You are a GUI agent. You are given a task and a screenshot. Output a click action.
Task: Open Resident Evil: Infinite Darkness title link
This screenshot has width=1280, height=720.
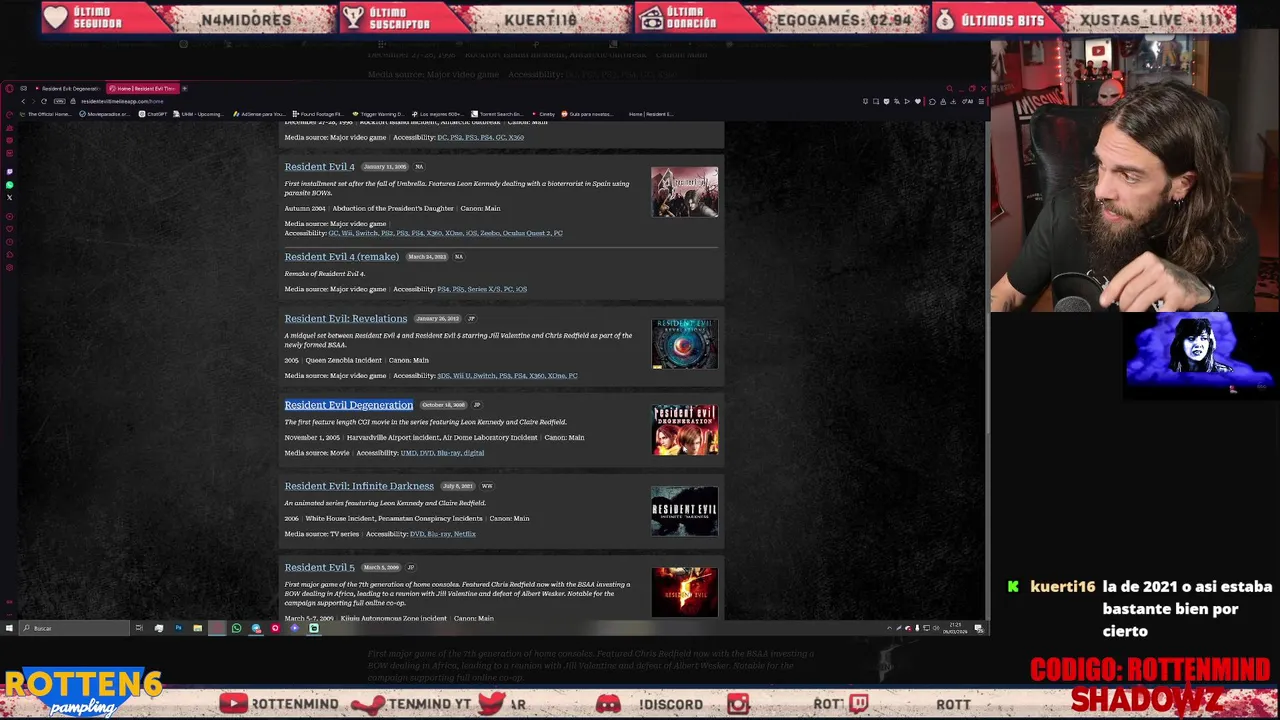tap(358, 485)
